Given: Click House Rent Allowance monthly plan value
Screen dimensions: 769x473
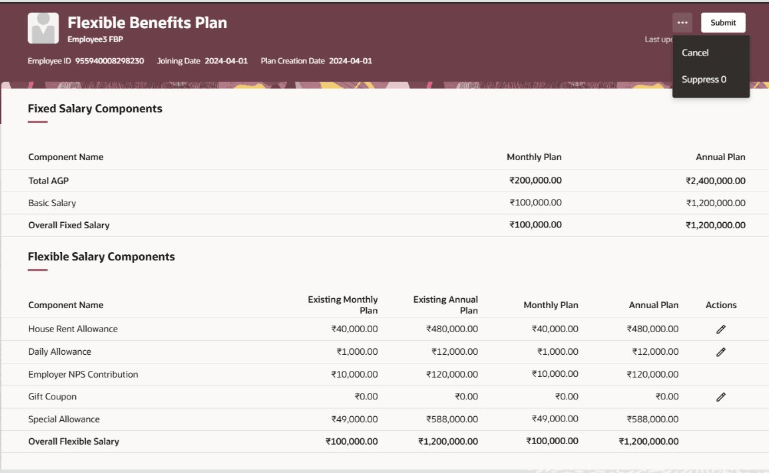Looking at the screenshot, I should pos(555,329).
